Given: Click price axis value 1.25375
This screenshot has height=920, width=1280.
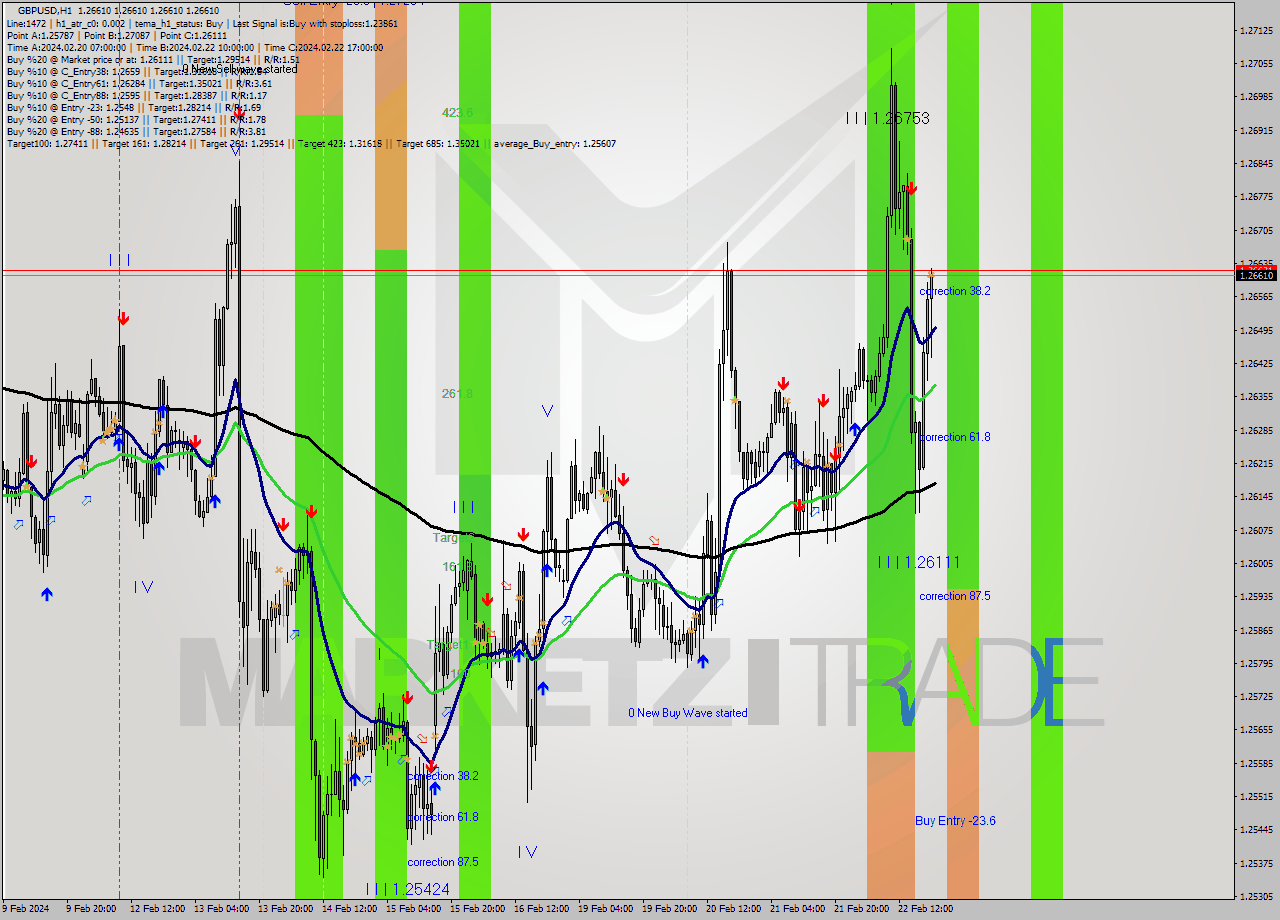Looking at the screenshot, I should click(x=1255, y=863).
